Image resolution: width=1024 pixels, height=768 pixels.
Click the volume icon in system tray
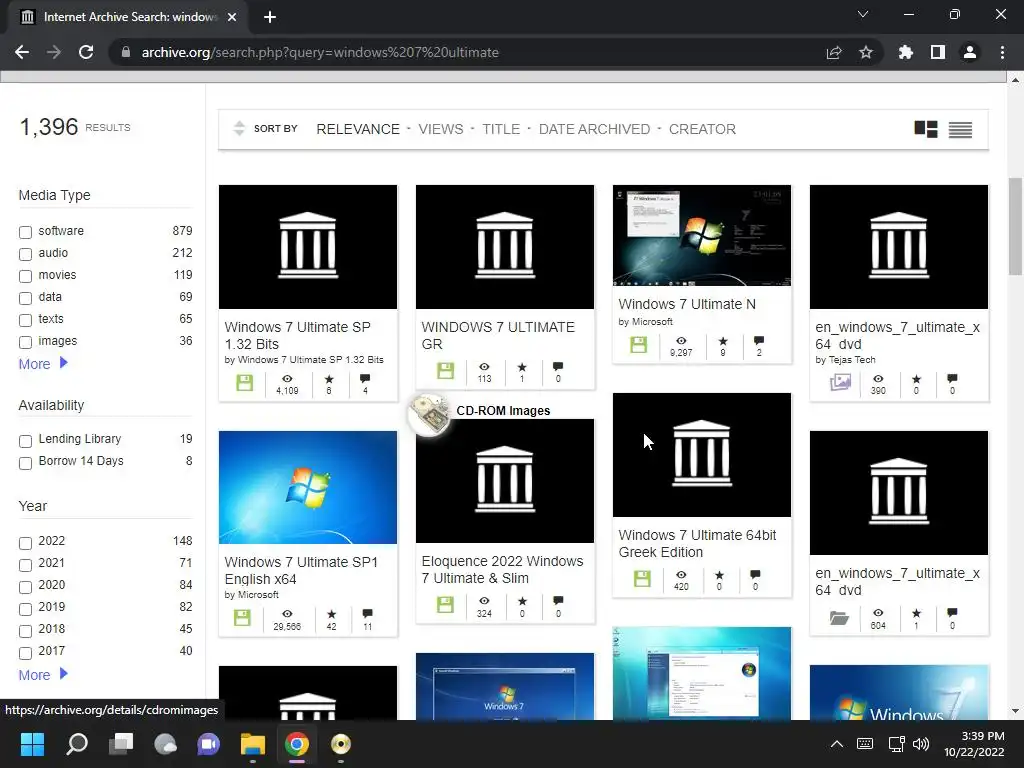point(921,744)
